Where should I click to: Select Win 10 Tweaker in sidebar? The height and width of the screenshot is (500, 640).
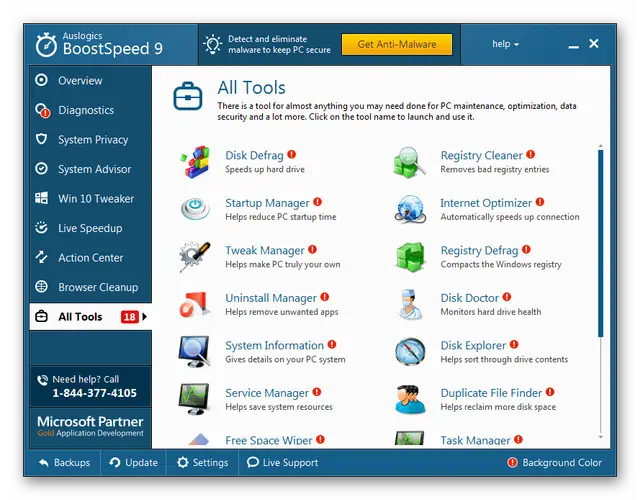(x=91, y=198)
